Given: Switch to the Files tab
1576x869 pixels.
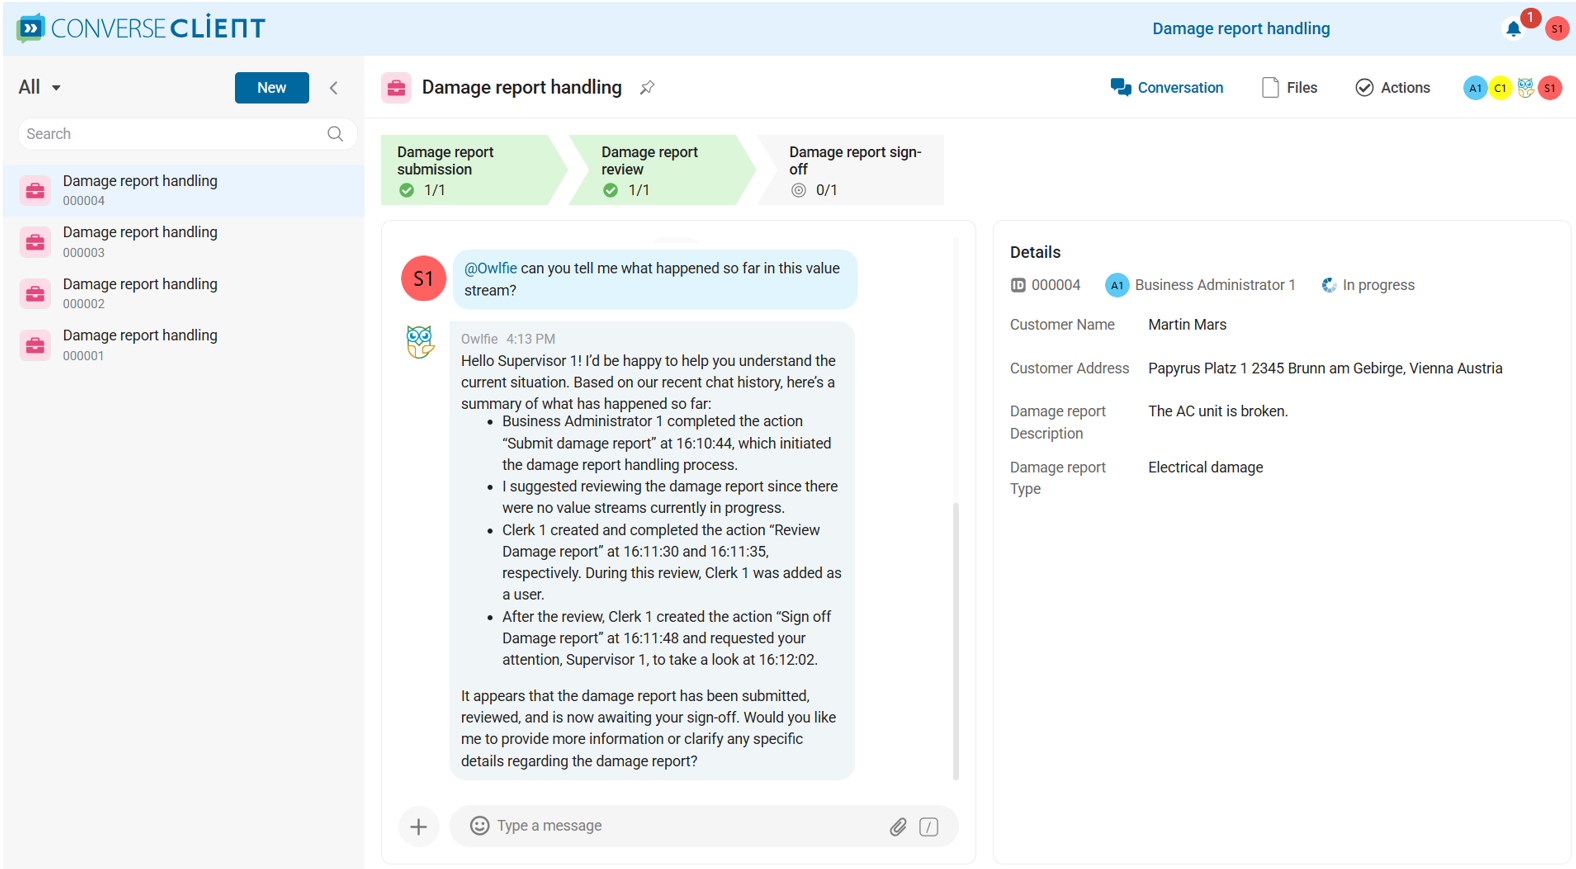Looking at the screenshot, I should point(1289,88).
